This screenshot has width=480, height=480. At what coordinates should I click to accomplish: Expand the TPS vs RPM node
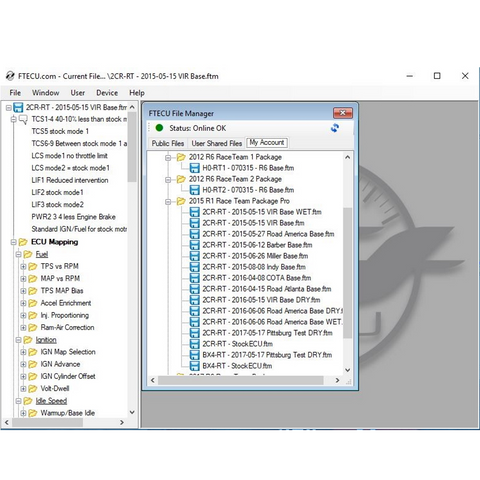(23, 266)
